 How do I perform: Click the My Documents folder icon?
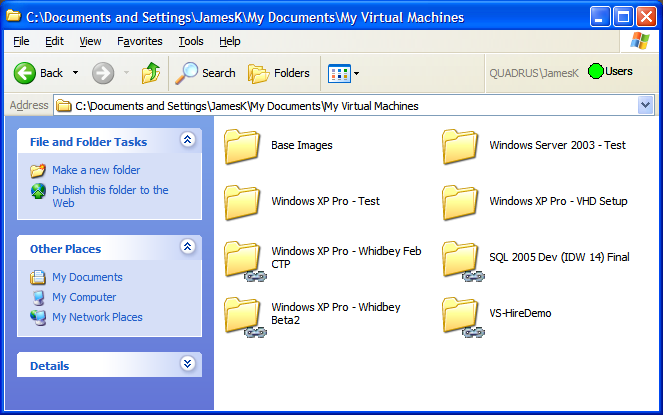pyautogui.click(x=38, y=277)
